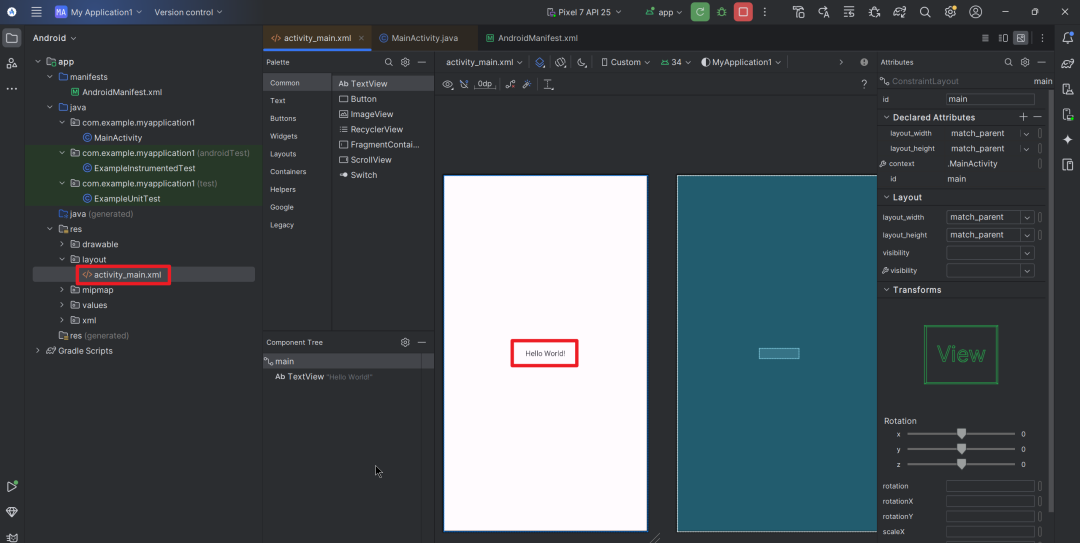The image size is (1080, 543).
Task: Add a declared attribute plus button
Action: (x=1023, y=117)
